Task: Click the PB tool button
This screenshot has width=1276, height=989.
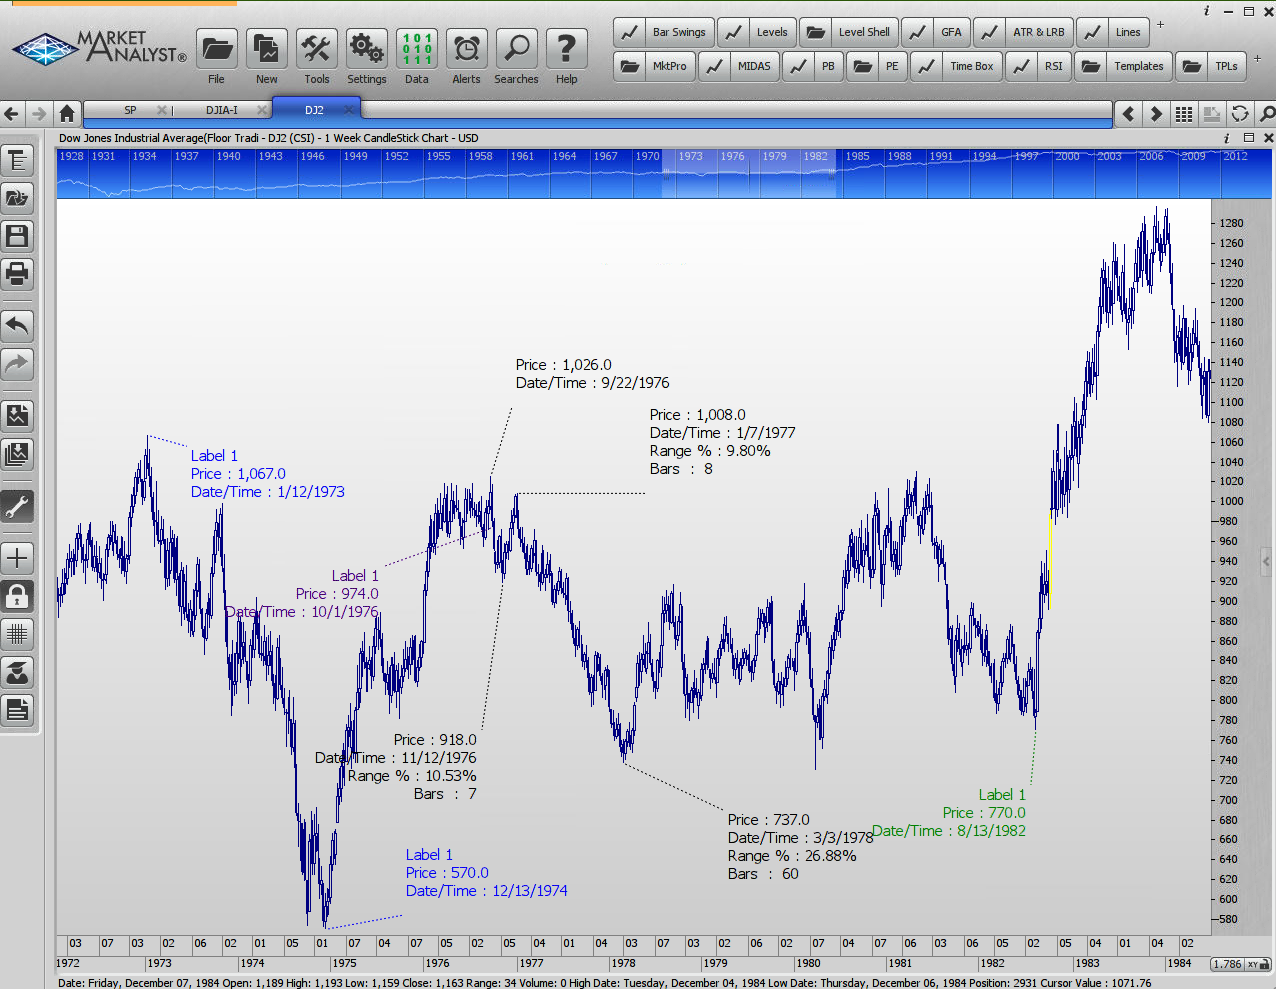Action: (x=813, y=66)
